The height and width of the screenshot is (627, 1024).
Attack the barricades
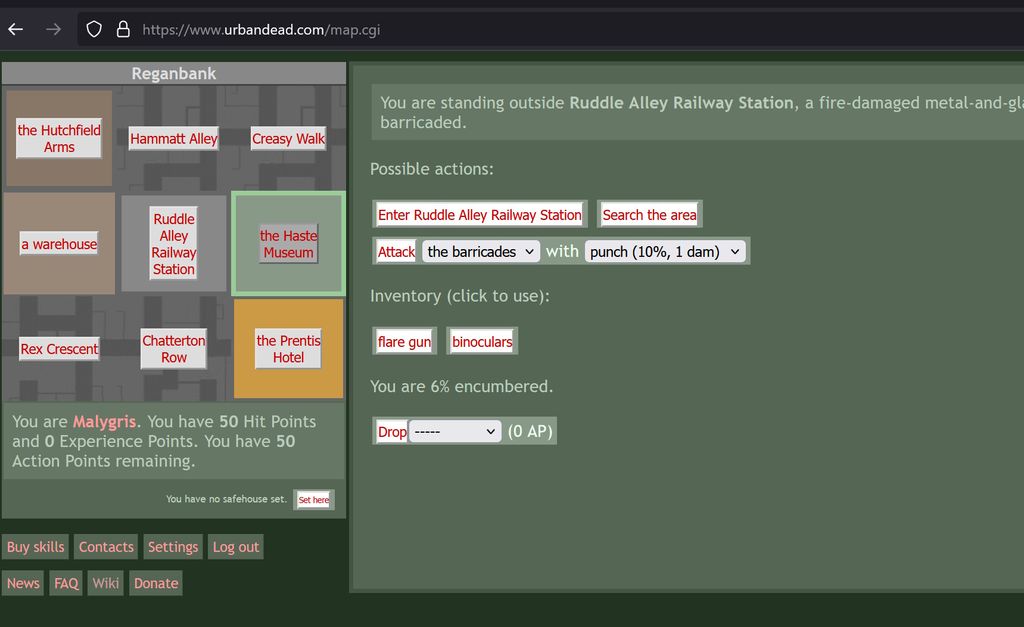[395, 251]
